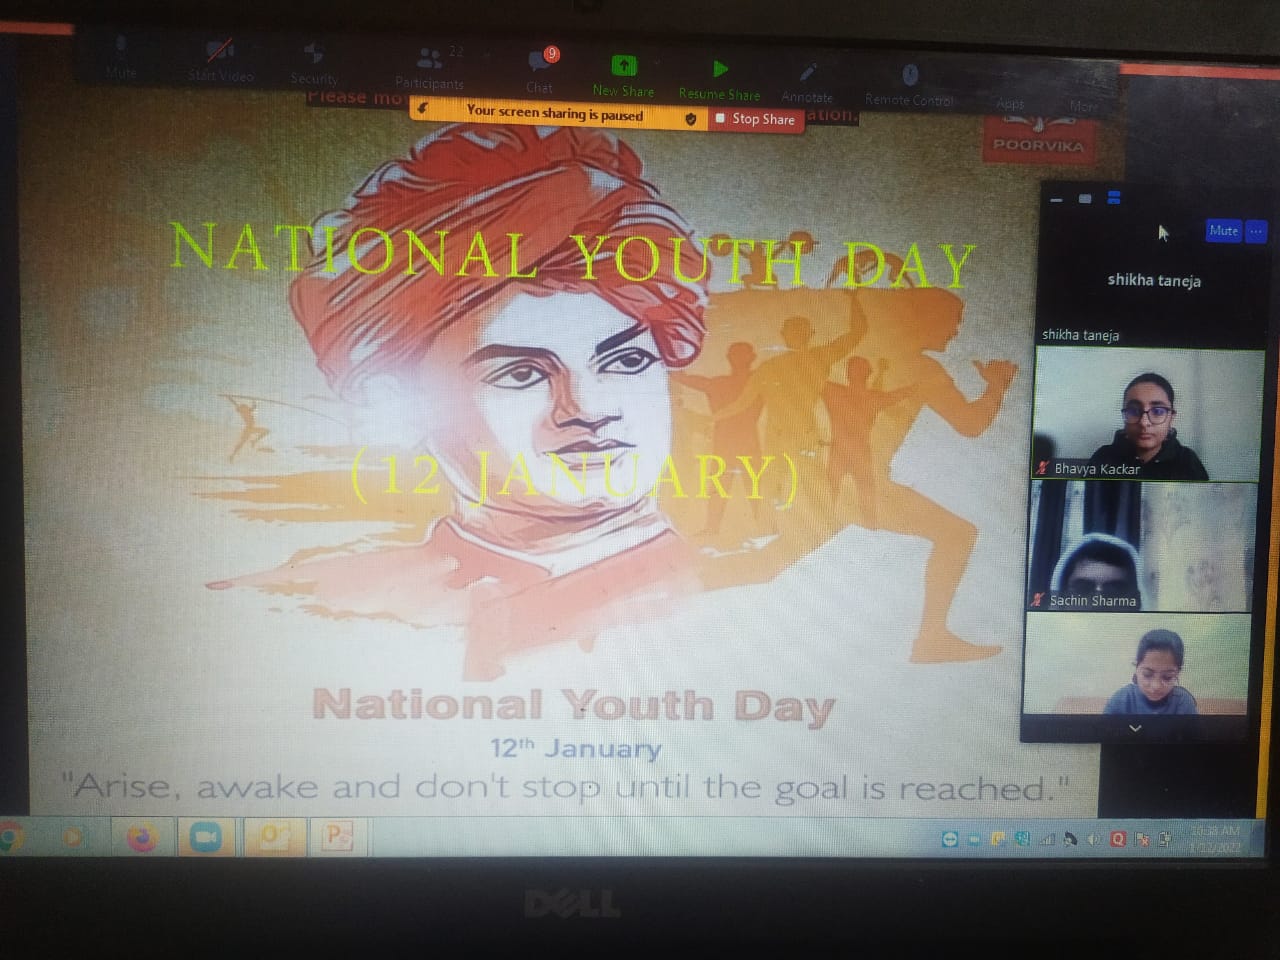Expand more video tiles with the down chevron
Screen dimensions: 1280x960
click(1135, 728)
